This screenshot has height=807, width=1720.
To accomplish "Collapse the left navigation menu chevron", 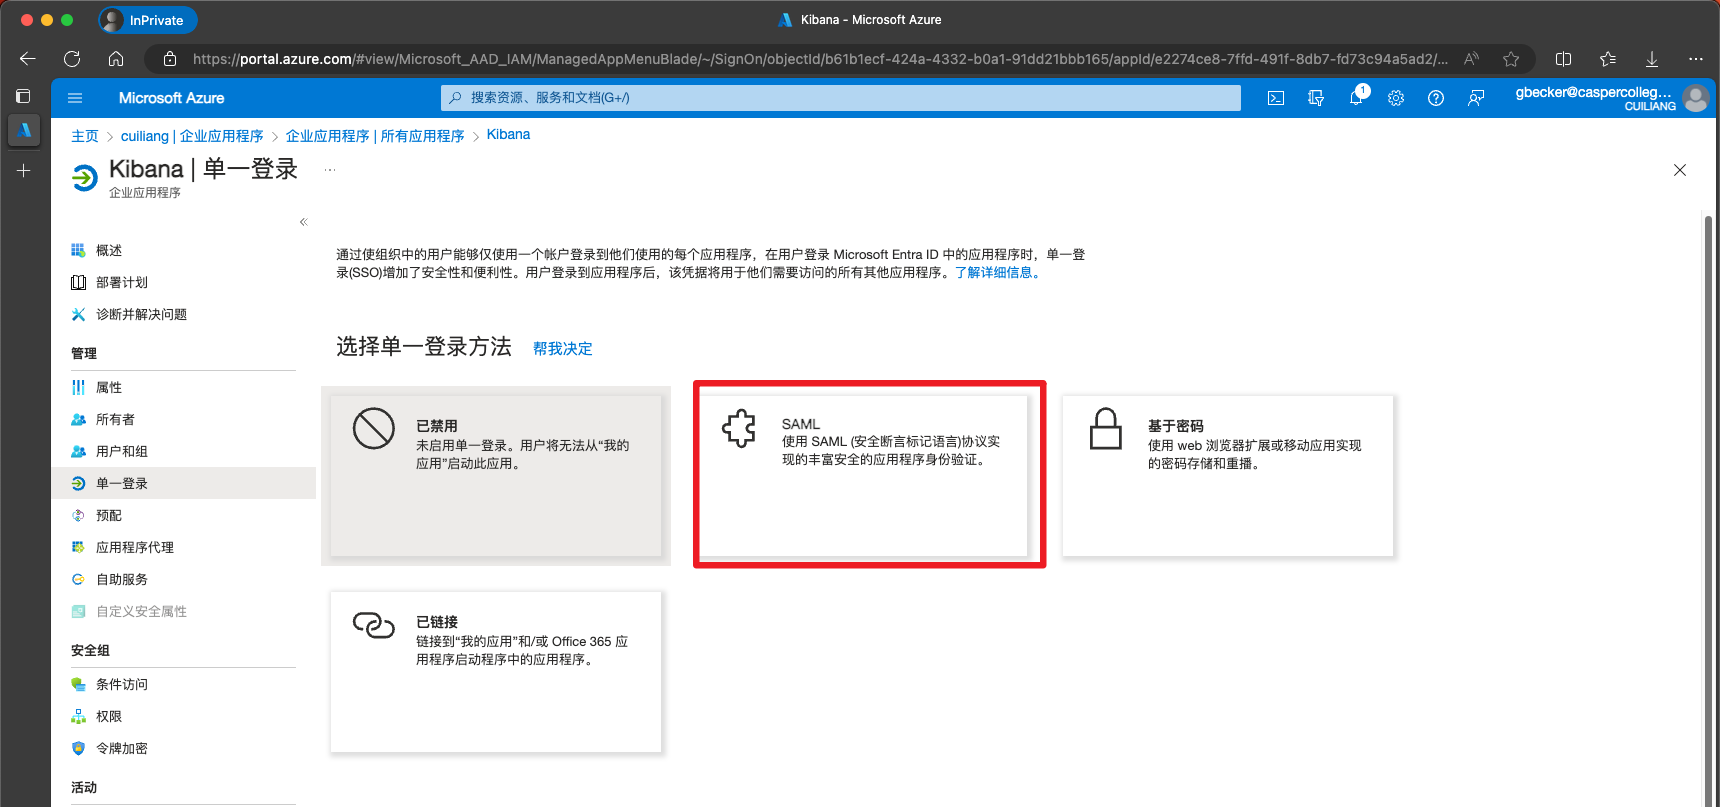I will coord(303,222).
